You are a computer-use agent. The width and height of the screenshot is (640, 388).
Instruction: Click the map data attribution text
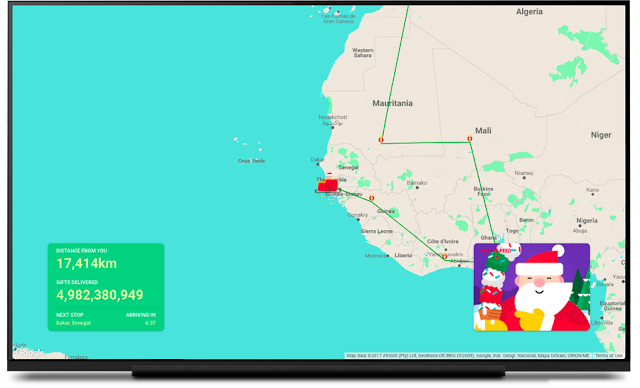coord(468,355)
